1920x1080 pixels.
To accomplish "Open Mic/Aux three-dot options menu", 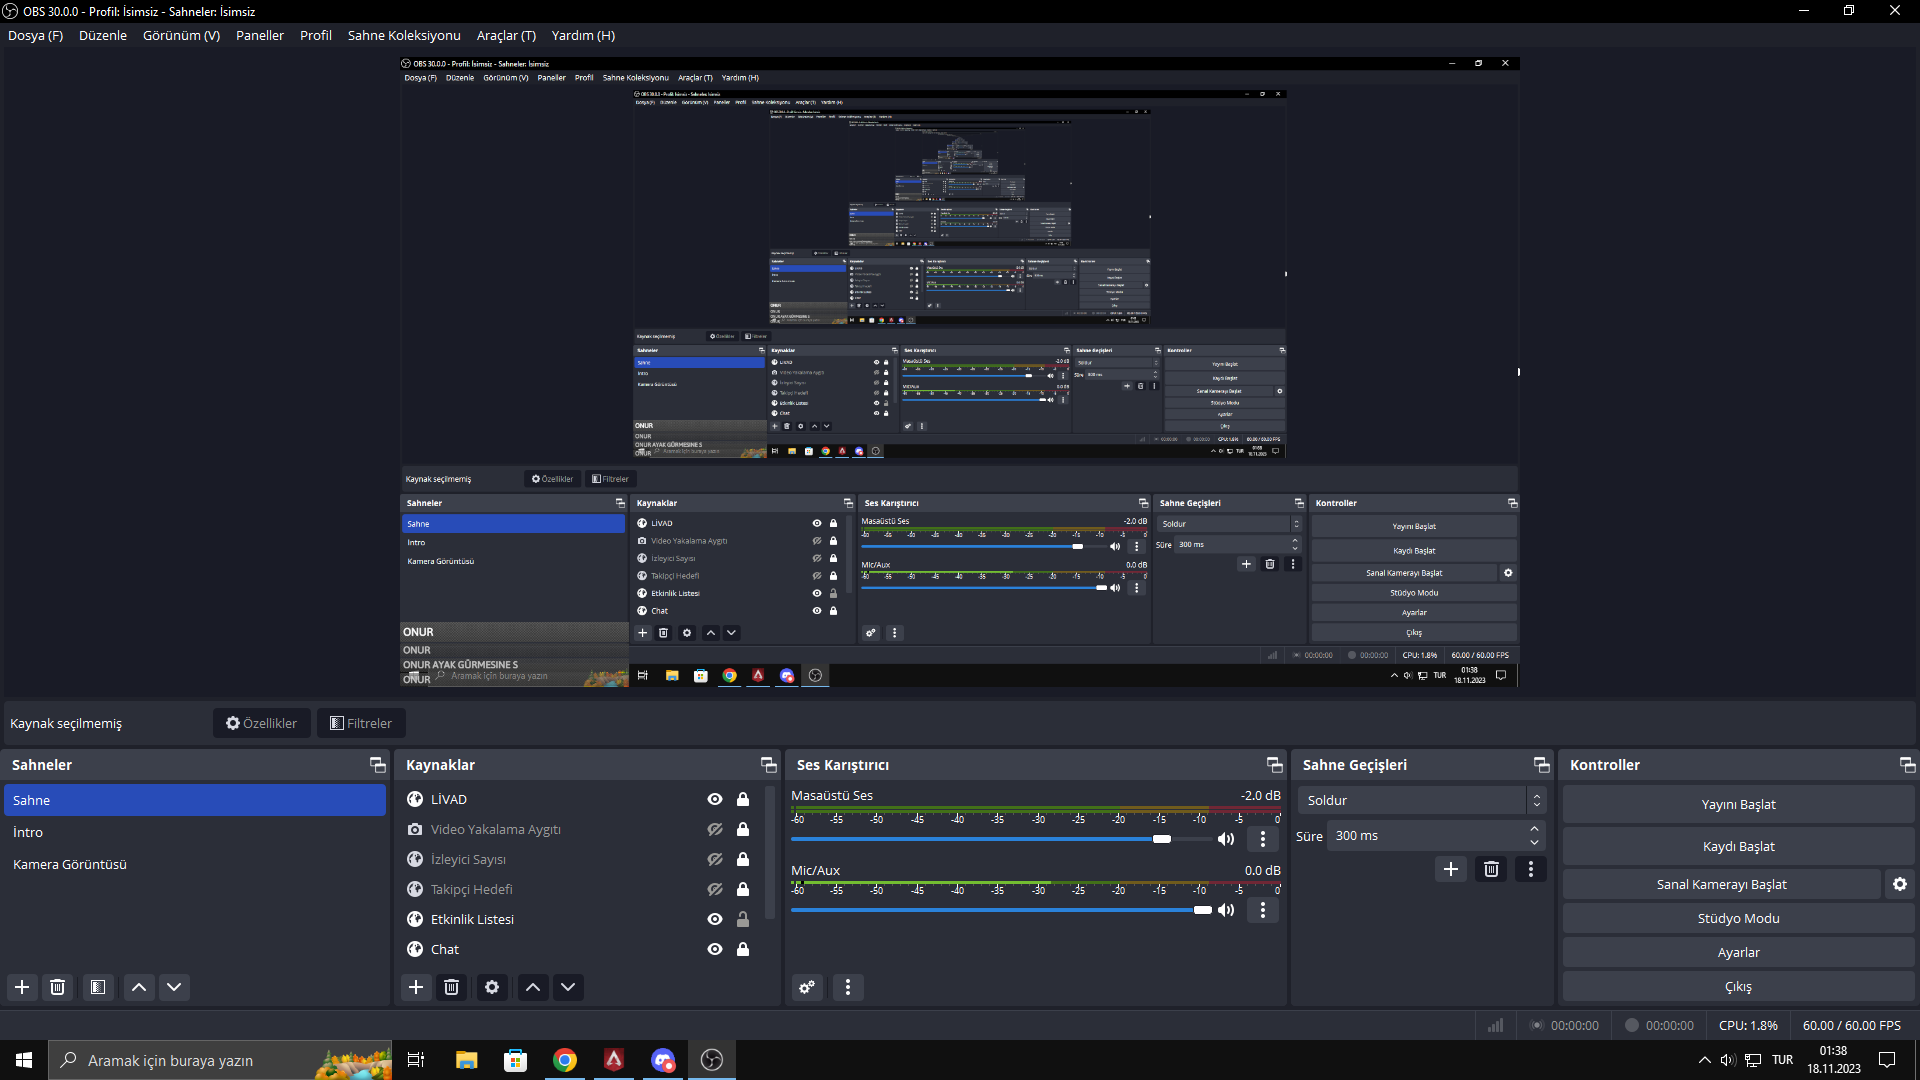I will coord(1263,910).
